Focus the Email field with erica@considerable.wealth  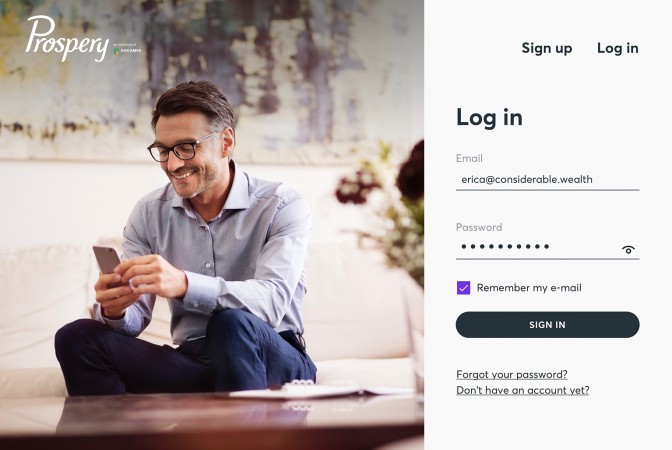(x=547, y=180)
